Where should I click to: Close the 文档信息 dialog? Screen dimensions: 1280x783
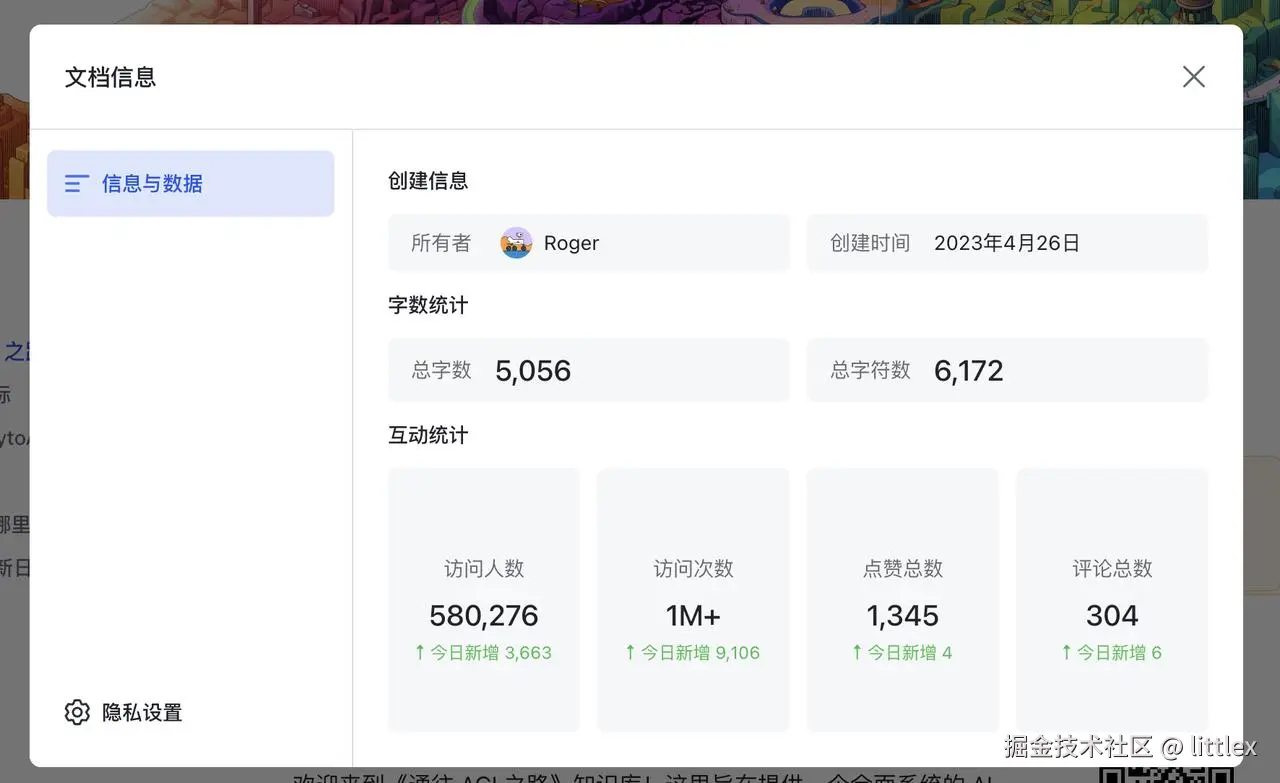(x=1193, y=77)
